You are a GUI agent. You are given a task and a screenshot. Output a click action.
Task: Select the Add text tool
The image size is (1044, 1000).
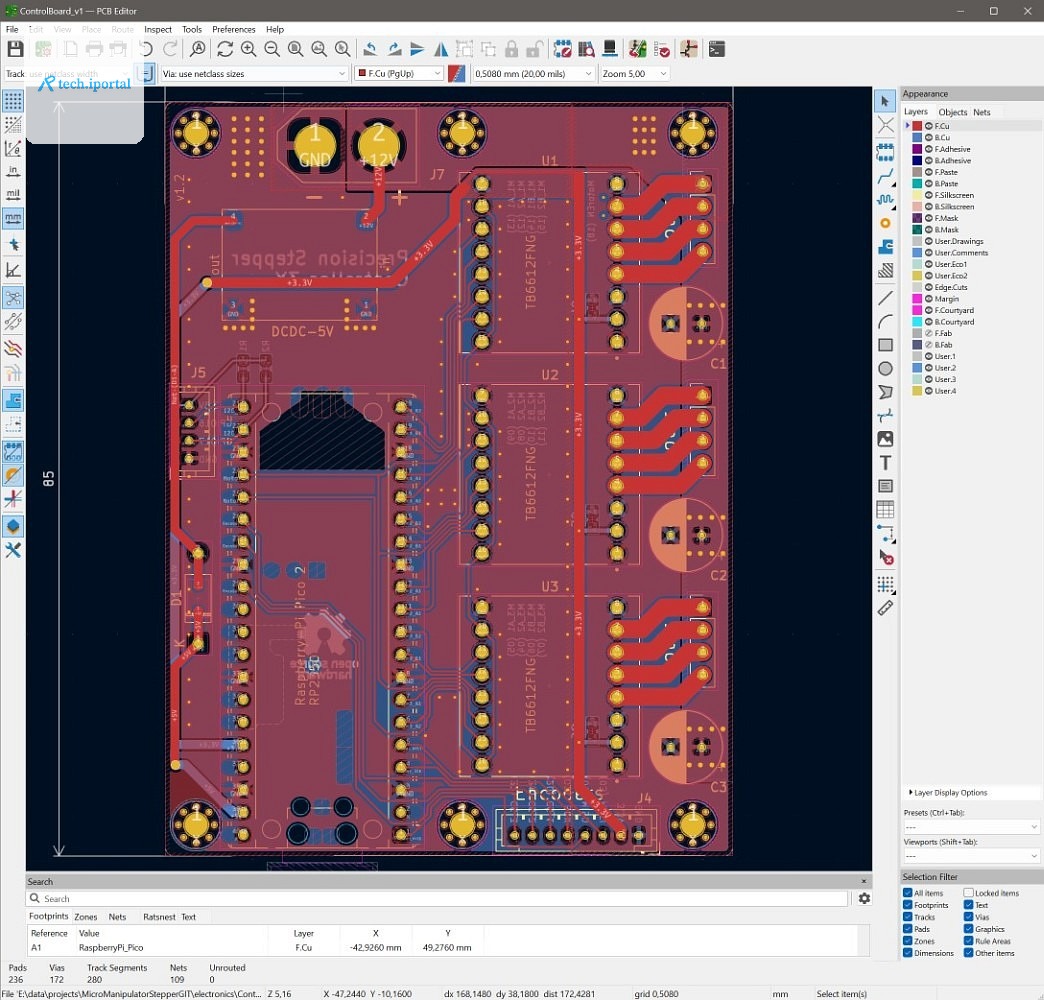click(x=885, y=462)
